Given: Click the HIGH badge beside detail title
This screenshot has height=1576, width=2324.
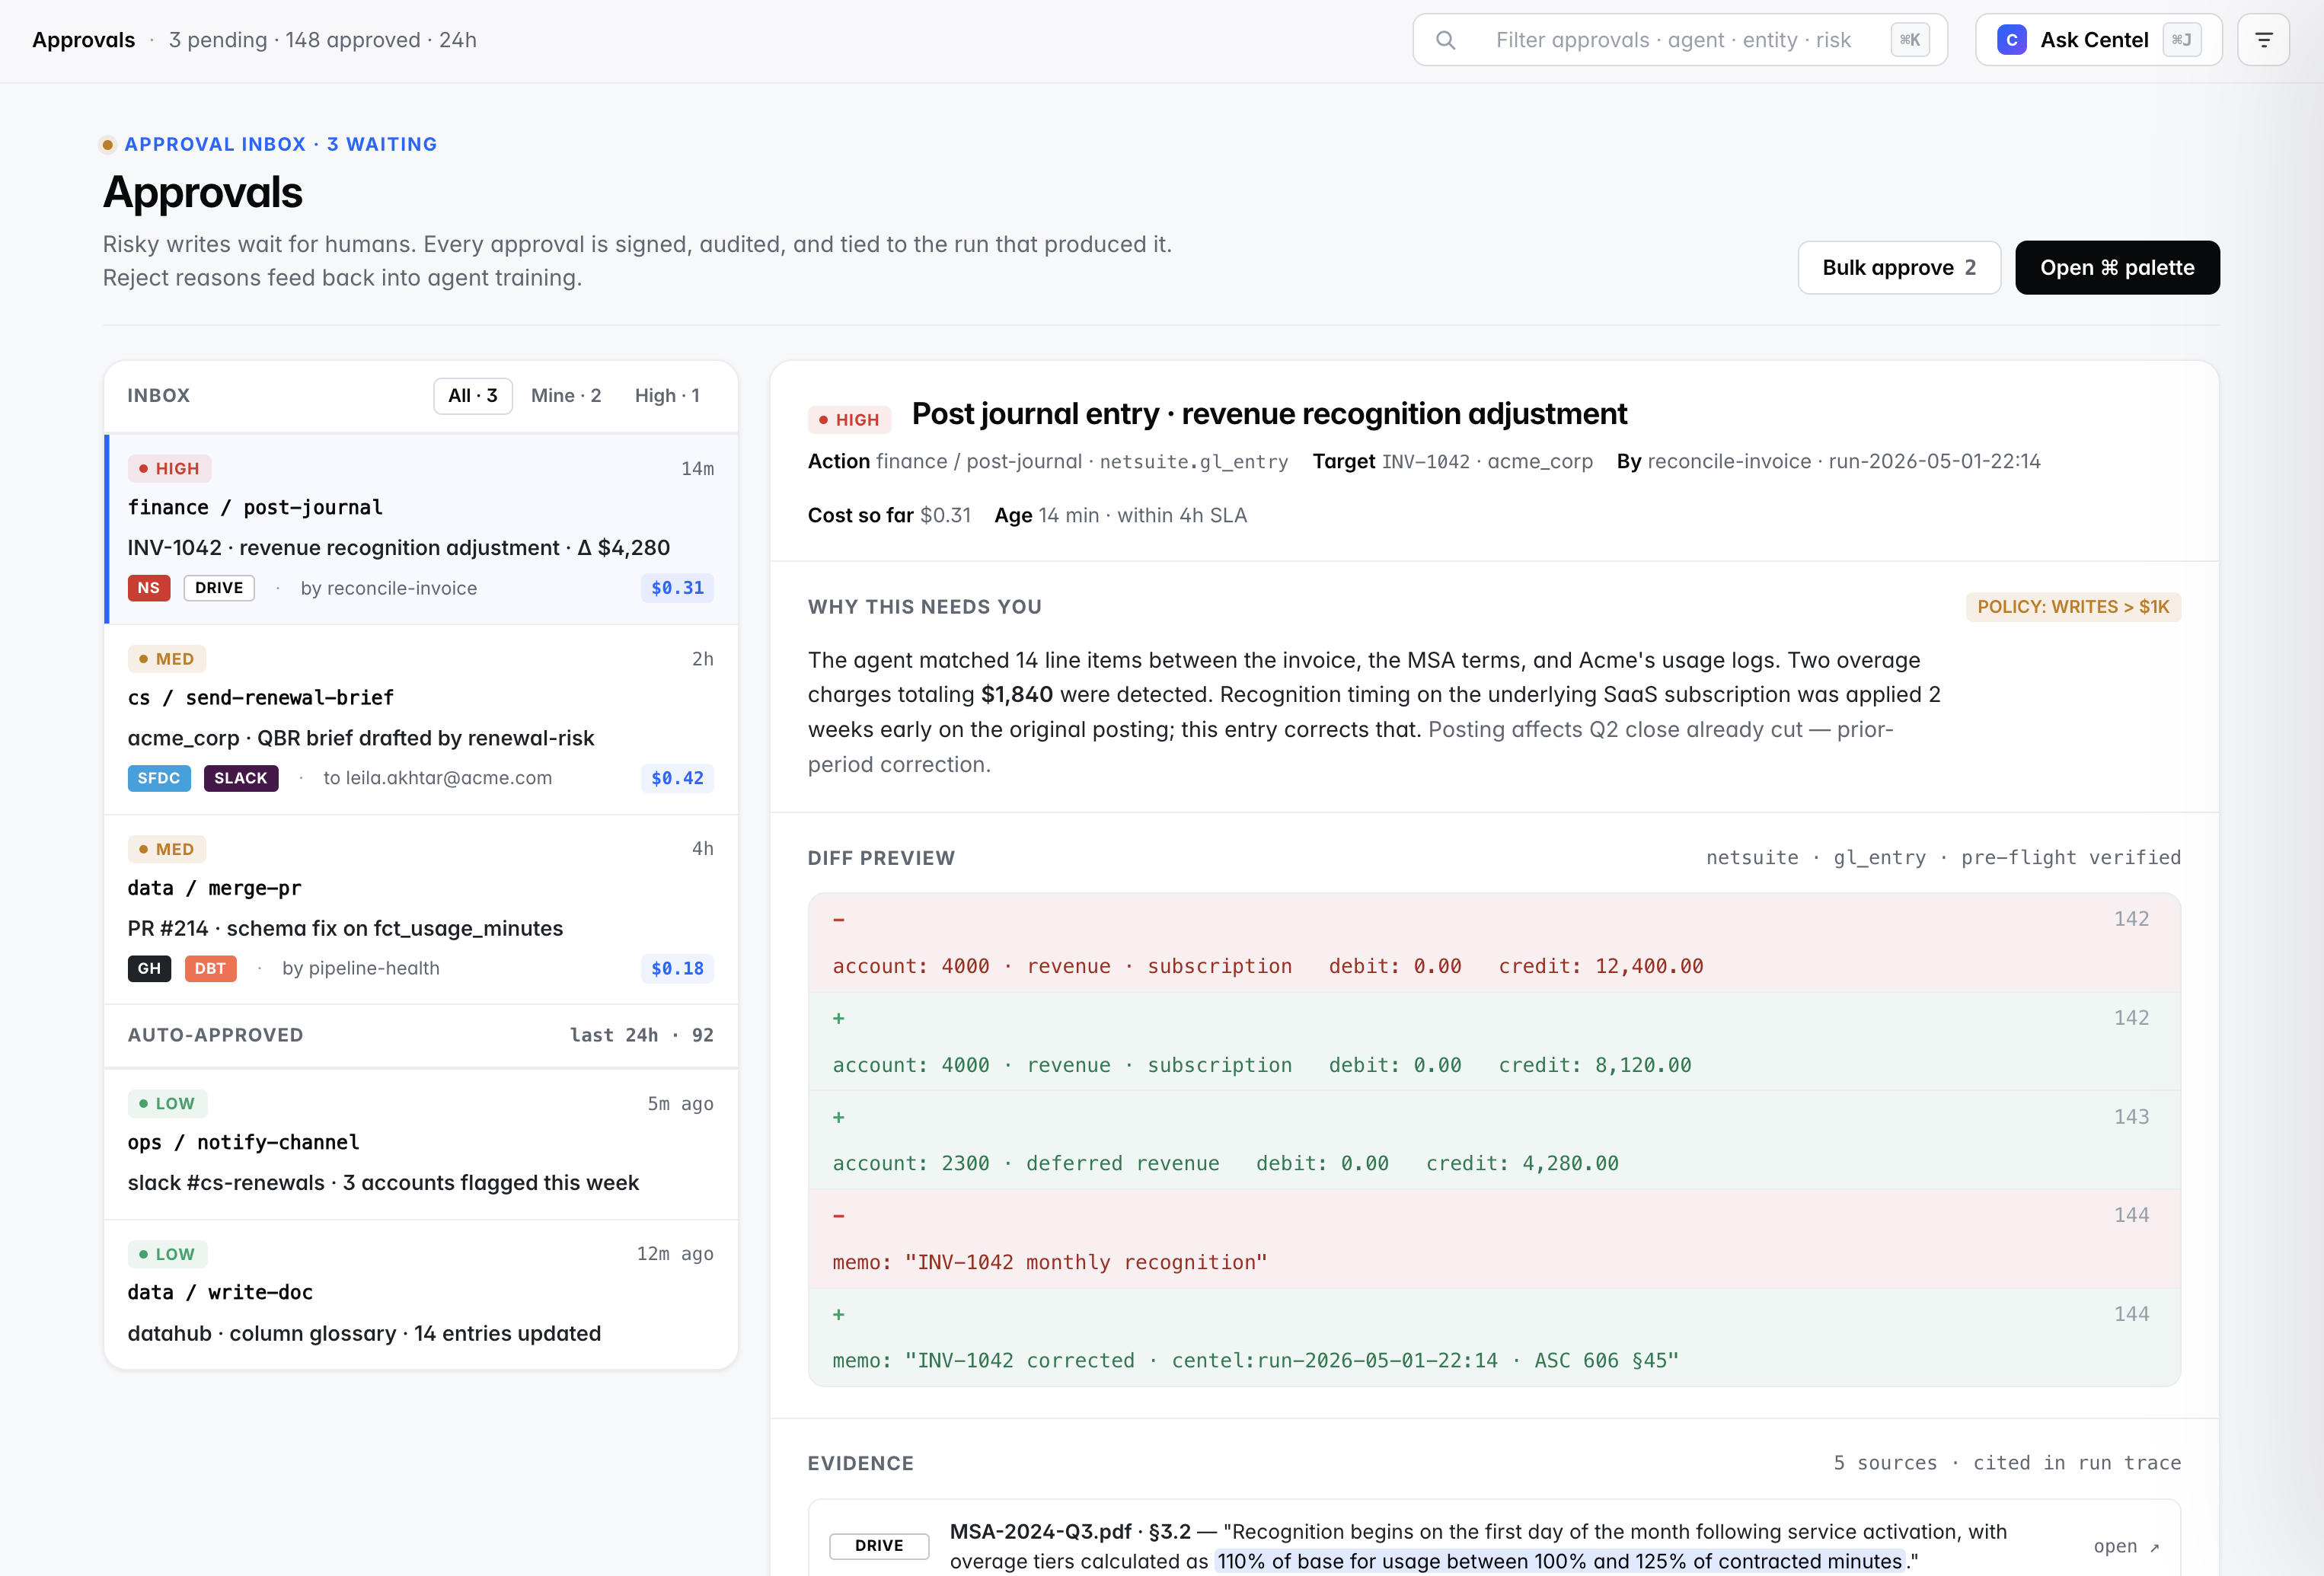Looking at the screenshot, I should click(849, 419).
